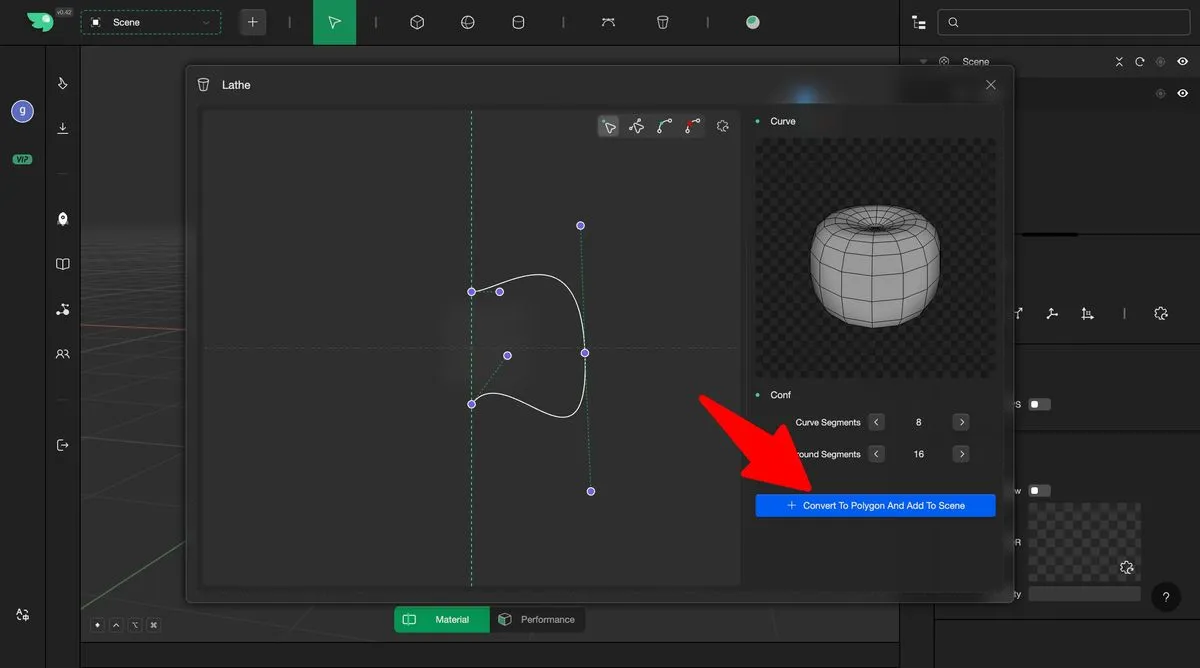Viewport: 1200px width, 668px height.
Task: Click the cube primitive icon
Action: (418, 22)
